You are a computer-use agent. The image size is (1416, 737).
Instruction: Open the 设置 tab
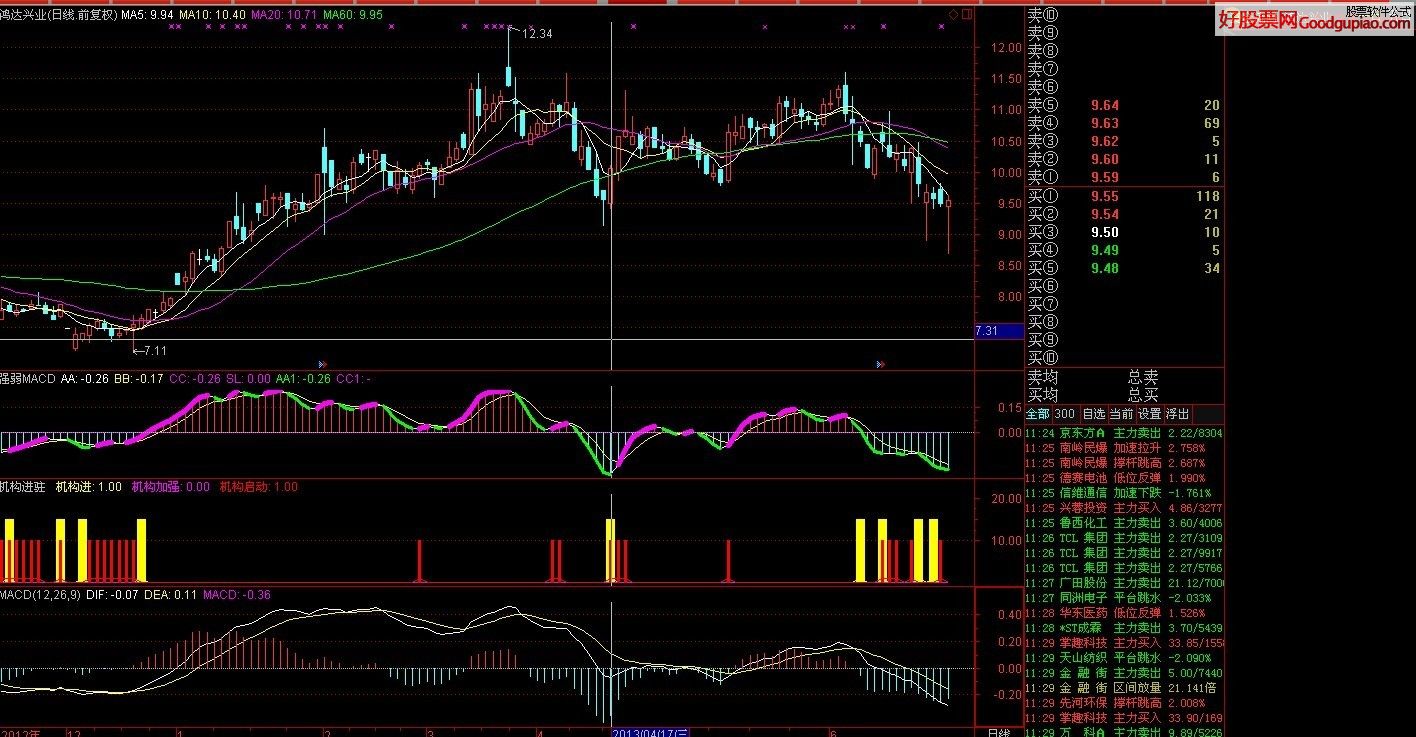click(1149, 414)
